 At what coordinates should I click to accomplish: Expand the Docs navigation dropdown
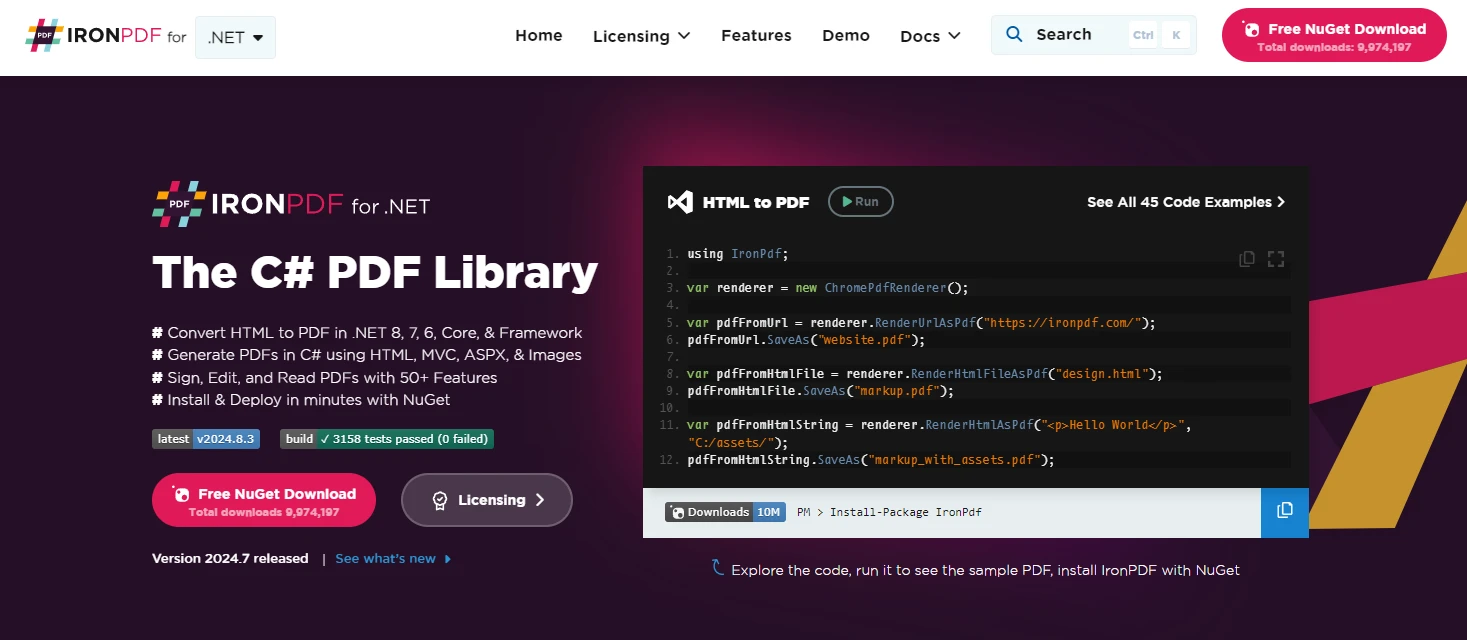pyautogui.click(x=930, y=36)
